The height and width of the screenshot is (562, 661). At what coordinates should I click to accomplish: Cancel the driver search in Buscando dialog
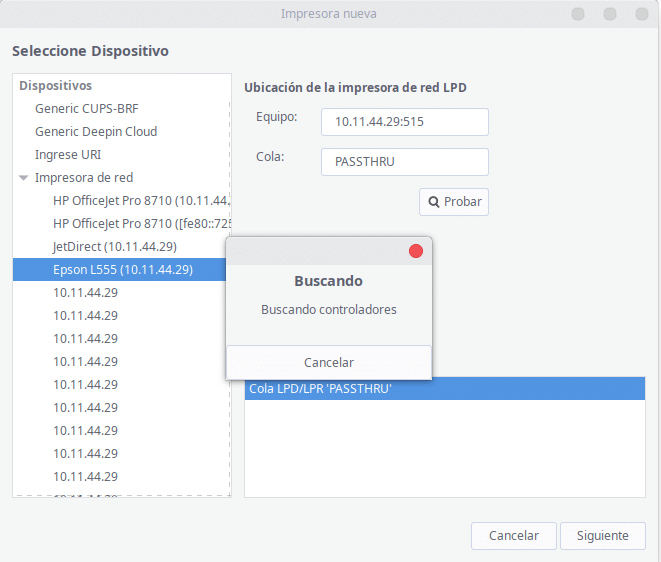[x=328, y=362]
